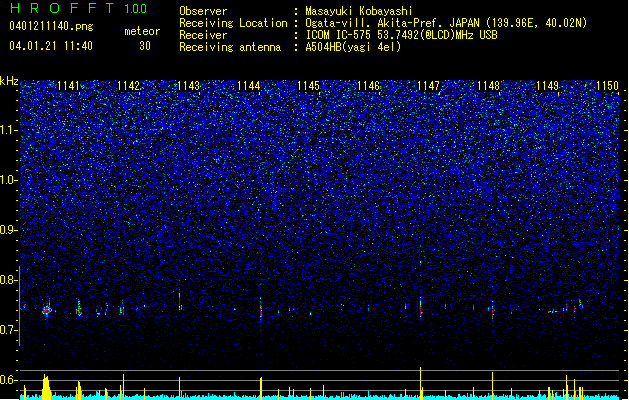Viewport: 629px width, 400px height.
Task: Click the 1149 time marker
Action: [x=548, y=86]
